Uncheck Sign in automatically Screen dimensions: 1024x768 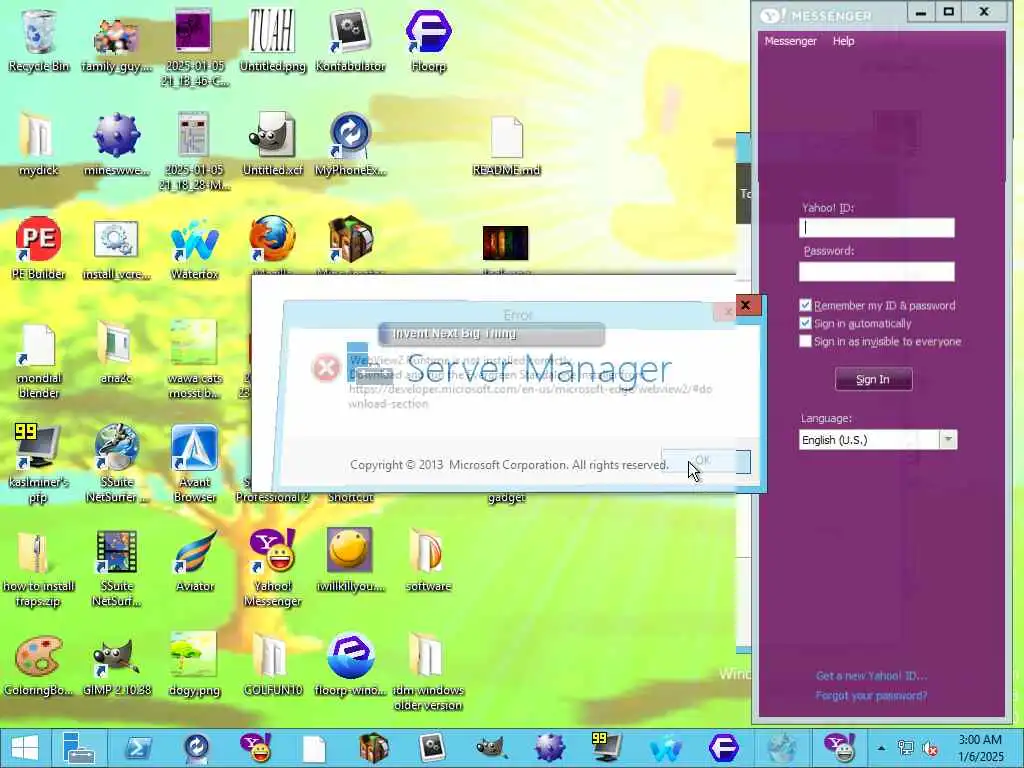pos(805,323)
